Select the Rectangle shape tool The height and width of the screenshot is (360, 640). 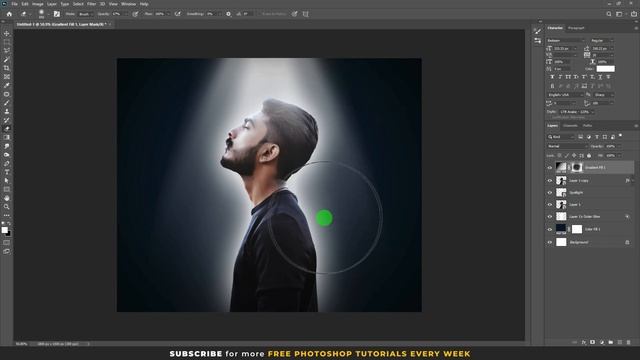coord(7,189)
